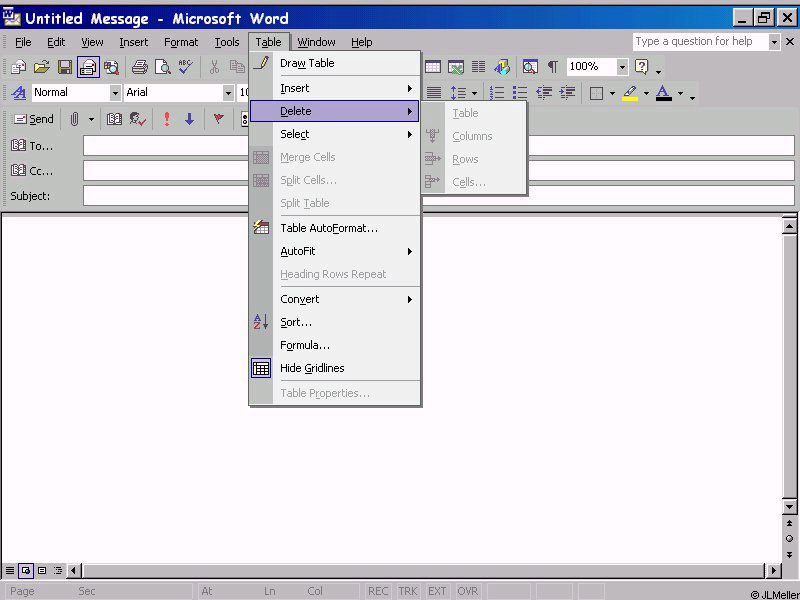Click the Cc... recipients button
The height and width of the screenshot is (600, 800).
coord(32,171)
